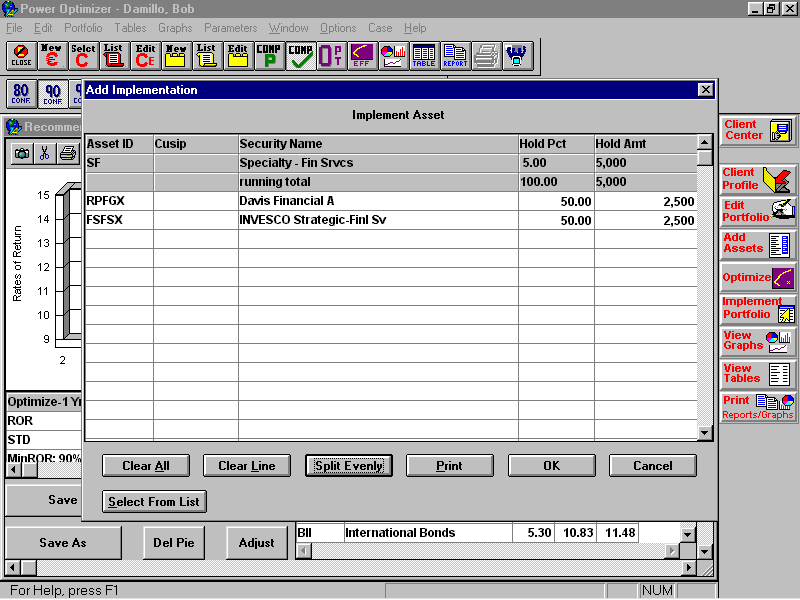Select the Optimize icon on the right sidebar
The image size is (800, 600).
(x=758, y=275)
